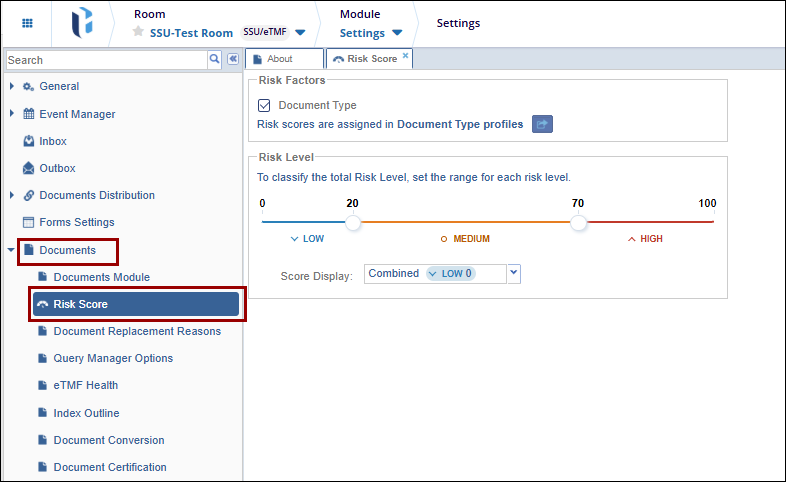Viewport: 786px width, 482px height.
Task: Expand the Event Manager node
Action: click(12, 114)
